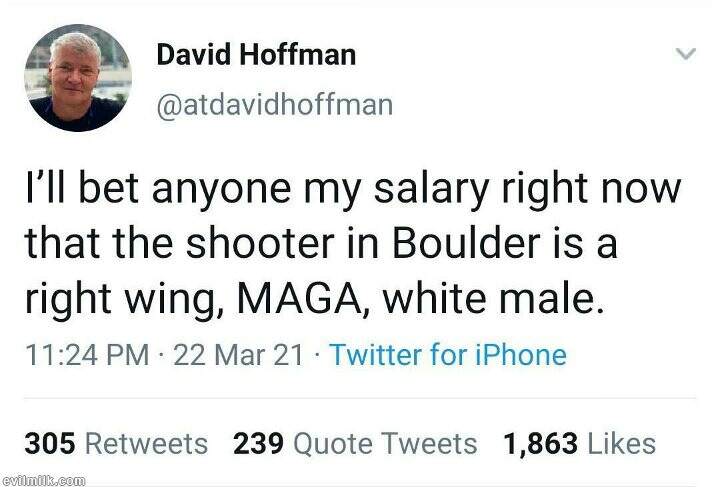Viewport: 720px width, 487px height.
Task: Click the David Hoffman display name
Action: pos(256,54)
